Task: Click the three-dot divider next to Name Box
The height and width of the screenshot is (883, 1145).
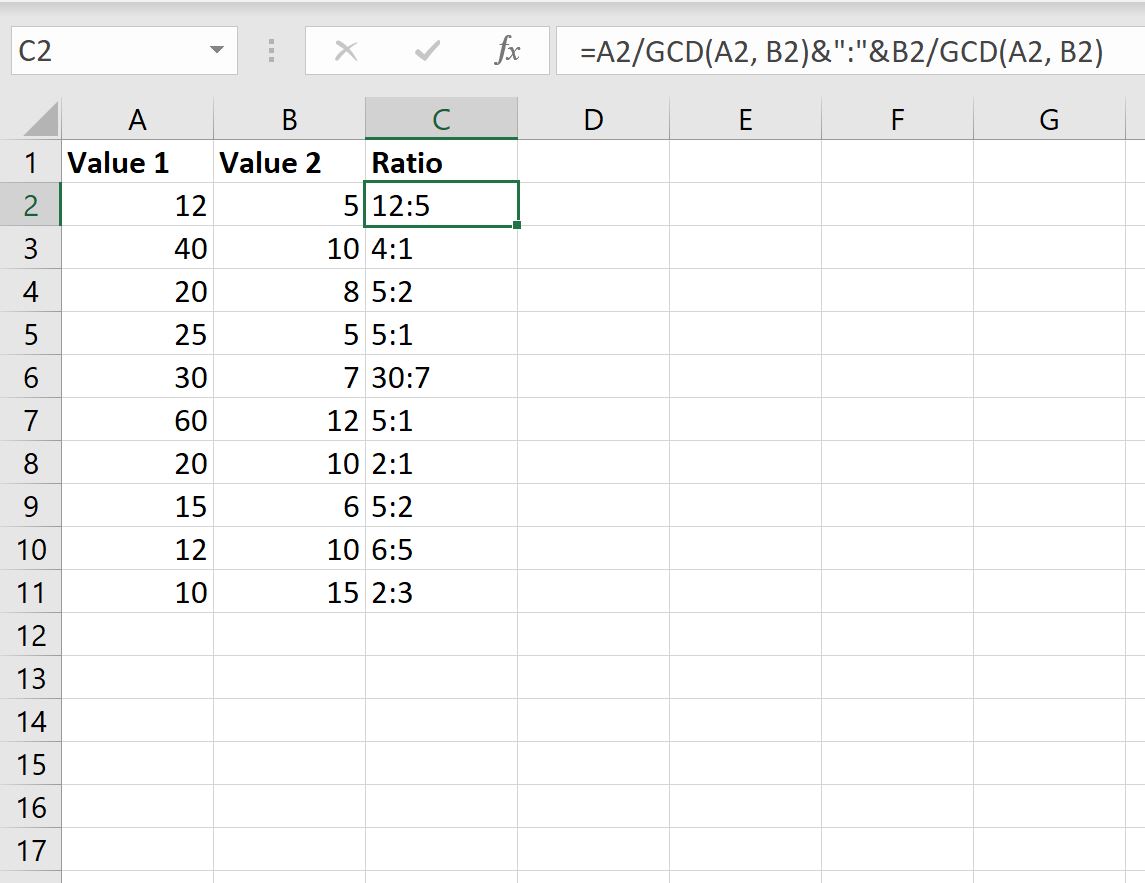Action: click(x=270, y=52)
